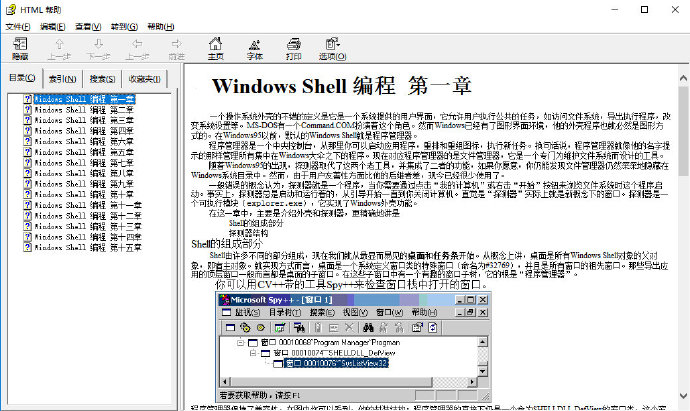Open the 编辑(E) menu

(52, 27)
